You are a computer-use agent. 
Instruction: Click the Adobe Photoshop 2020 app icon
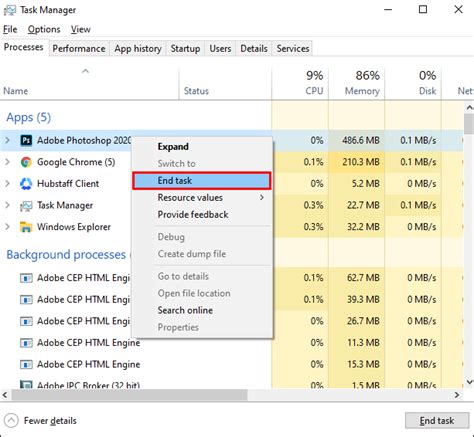(x=26, y=140)
